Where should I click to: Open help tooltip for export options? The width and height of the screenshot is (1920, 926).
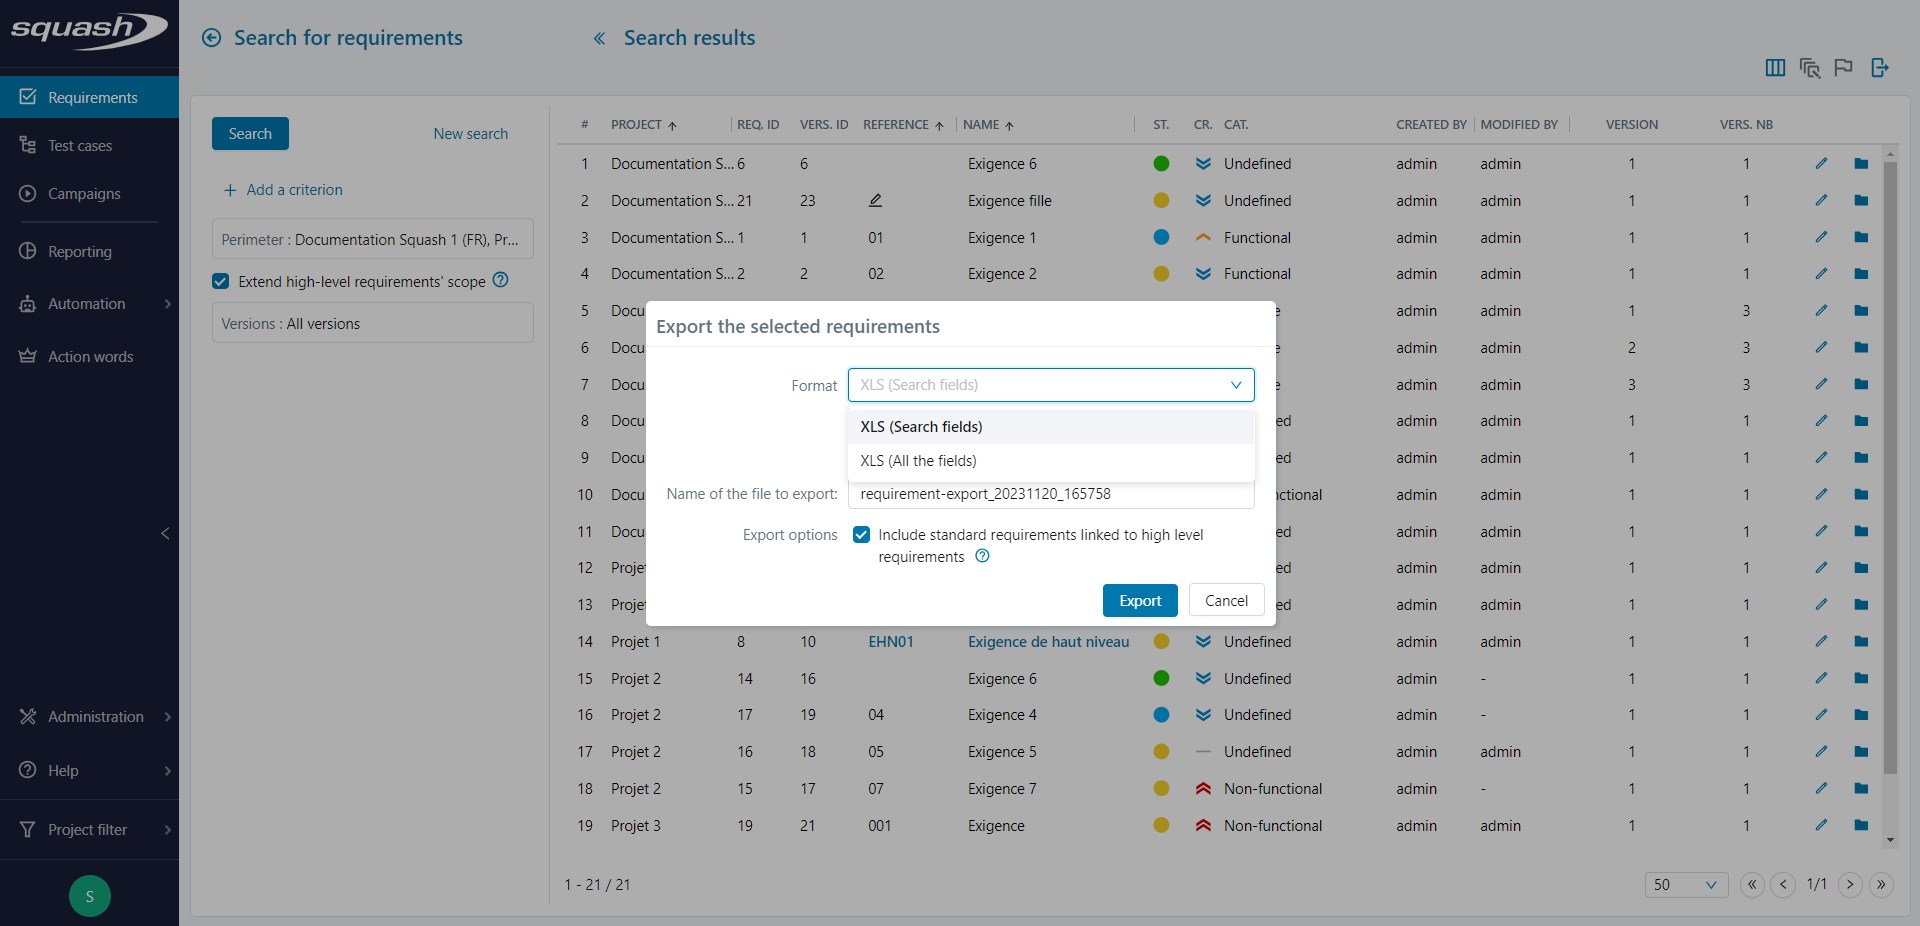point(982,557)
